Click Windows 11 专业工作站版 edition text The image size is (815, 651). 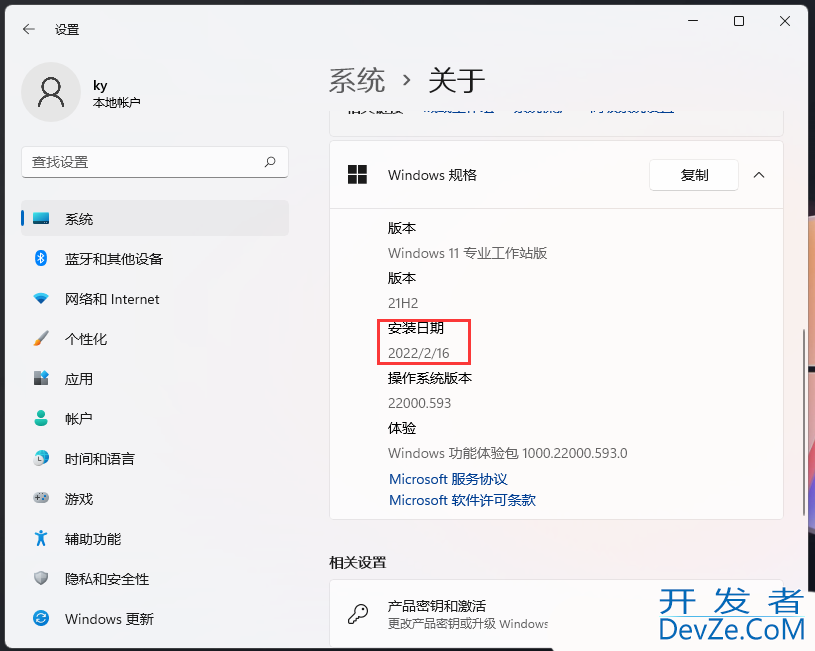[x=467, y=253]
